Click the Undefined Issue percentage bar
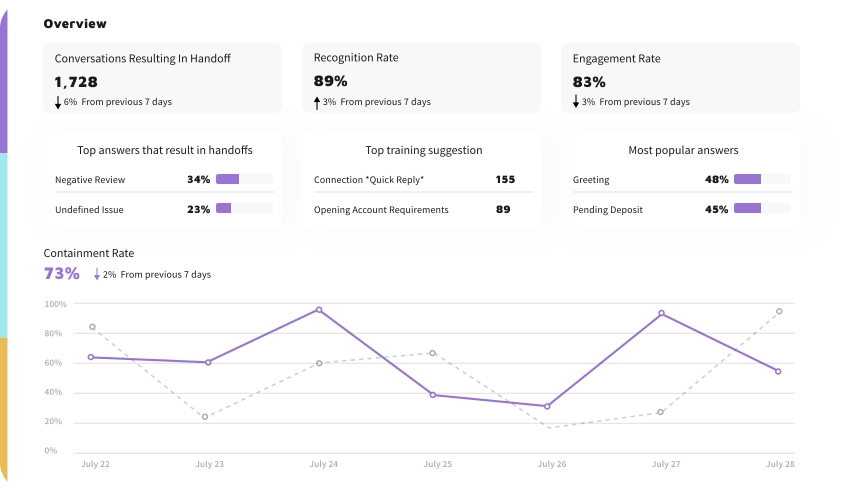841x491 pixels. click(x=244, y=209)
